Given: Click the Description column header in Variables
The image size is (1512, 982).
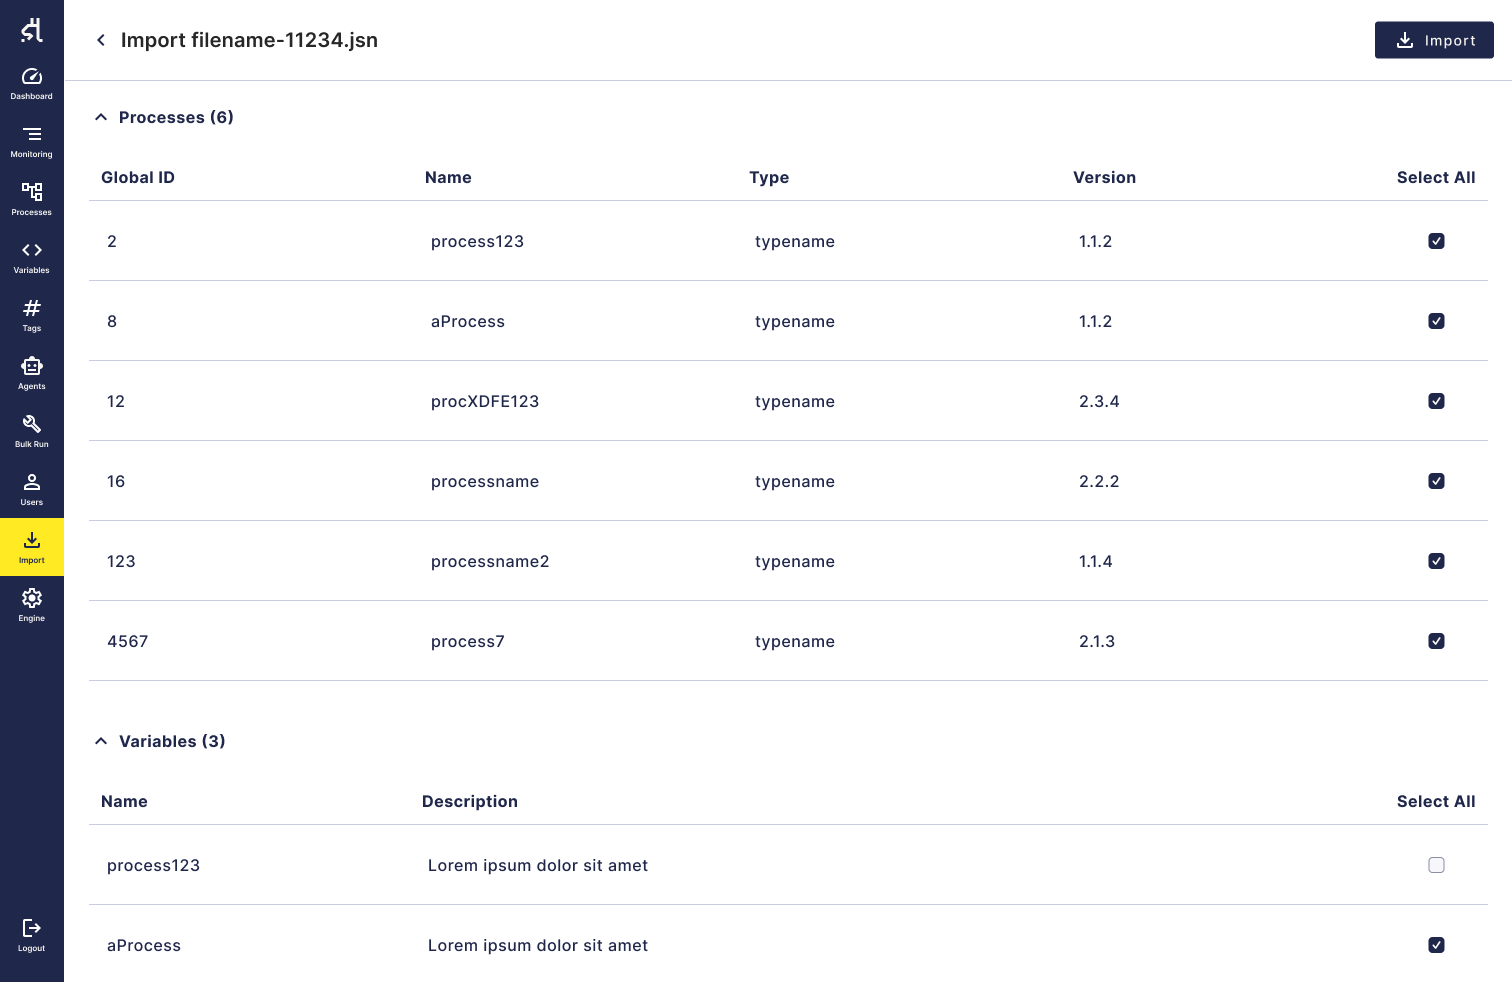Looking at the screenshot, I should (x=470, y=801).
